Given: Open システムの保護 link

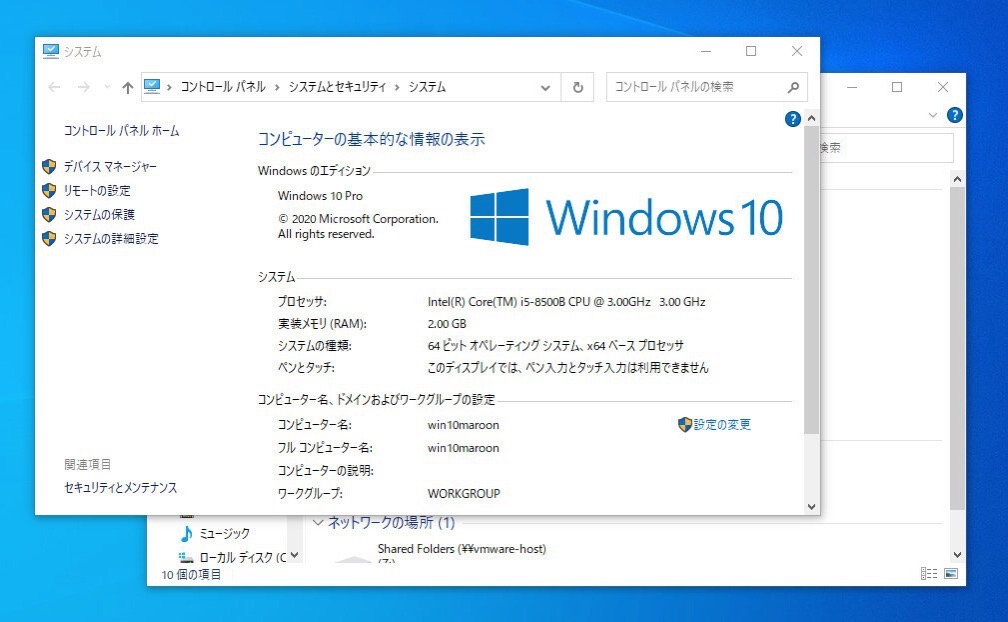Looking at the screenshot, I should click(99, 214).
